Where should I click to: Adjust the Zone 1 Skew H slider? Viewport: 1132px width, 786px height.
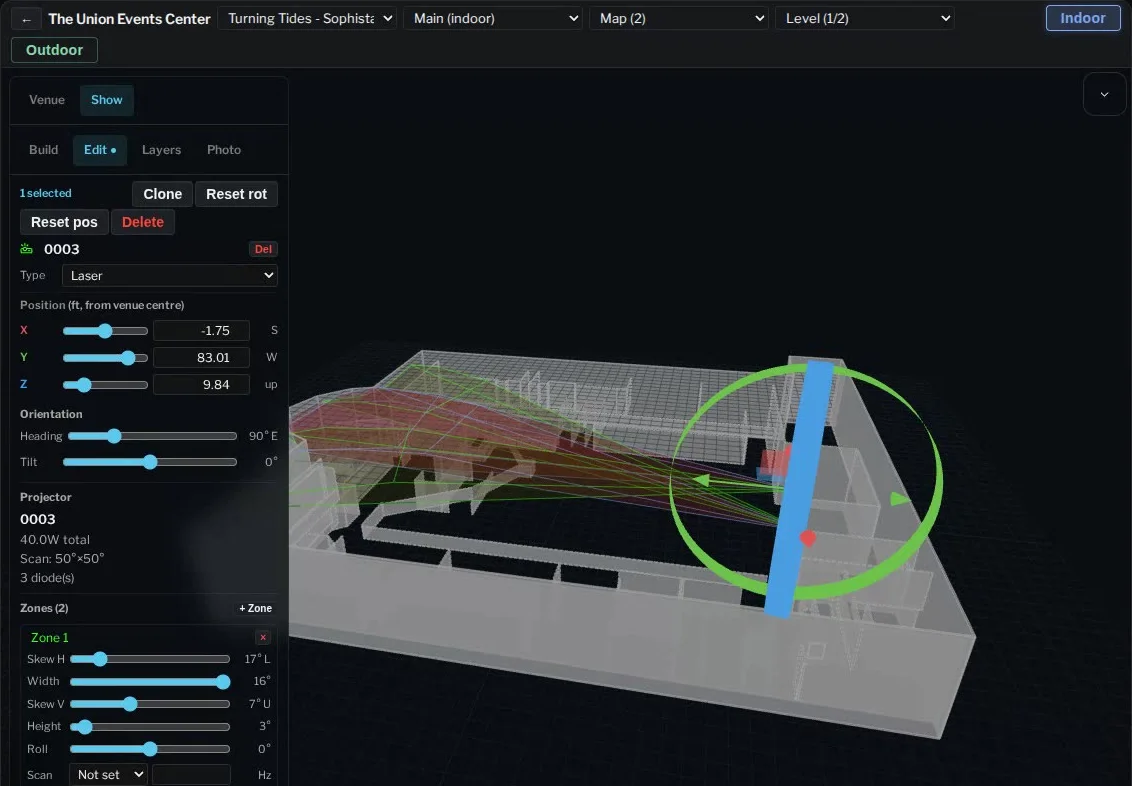(150, 659)
